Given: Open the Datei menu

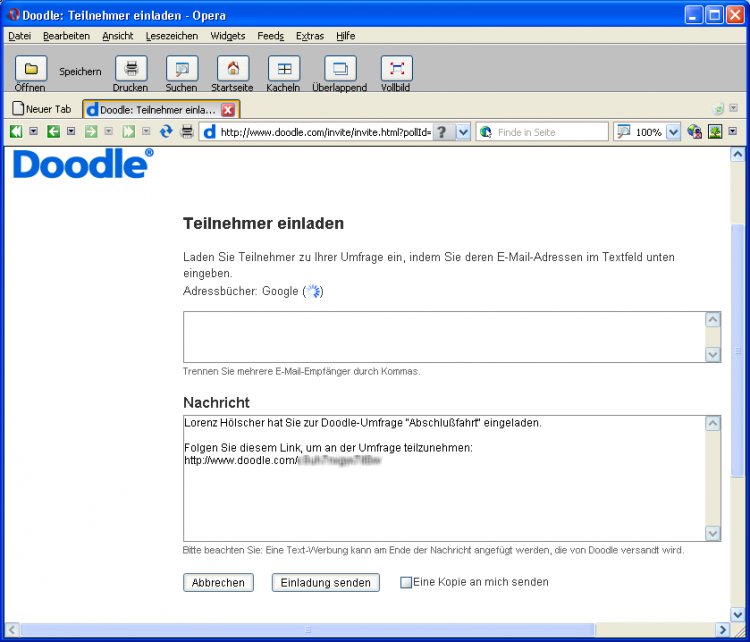Looking at the screenshot, I should 20,36.
